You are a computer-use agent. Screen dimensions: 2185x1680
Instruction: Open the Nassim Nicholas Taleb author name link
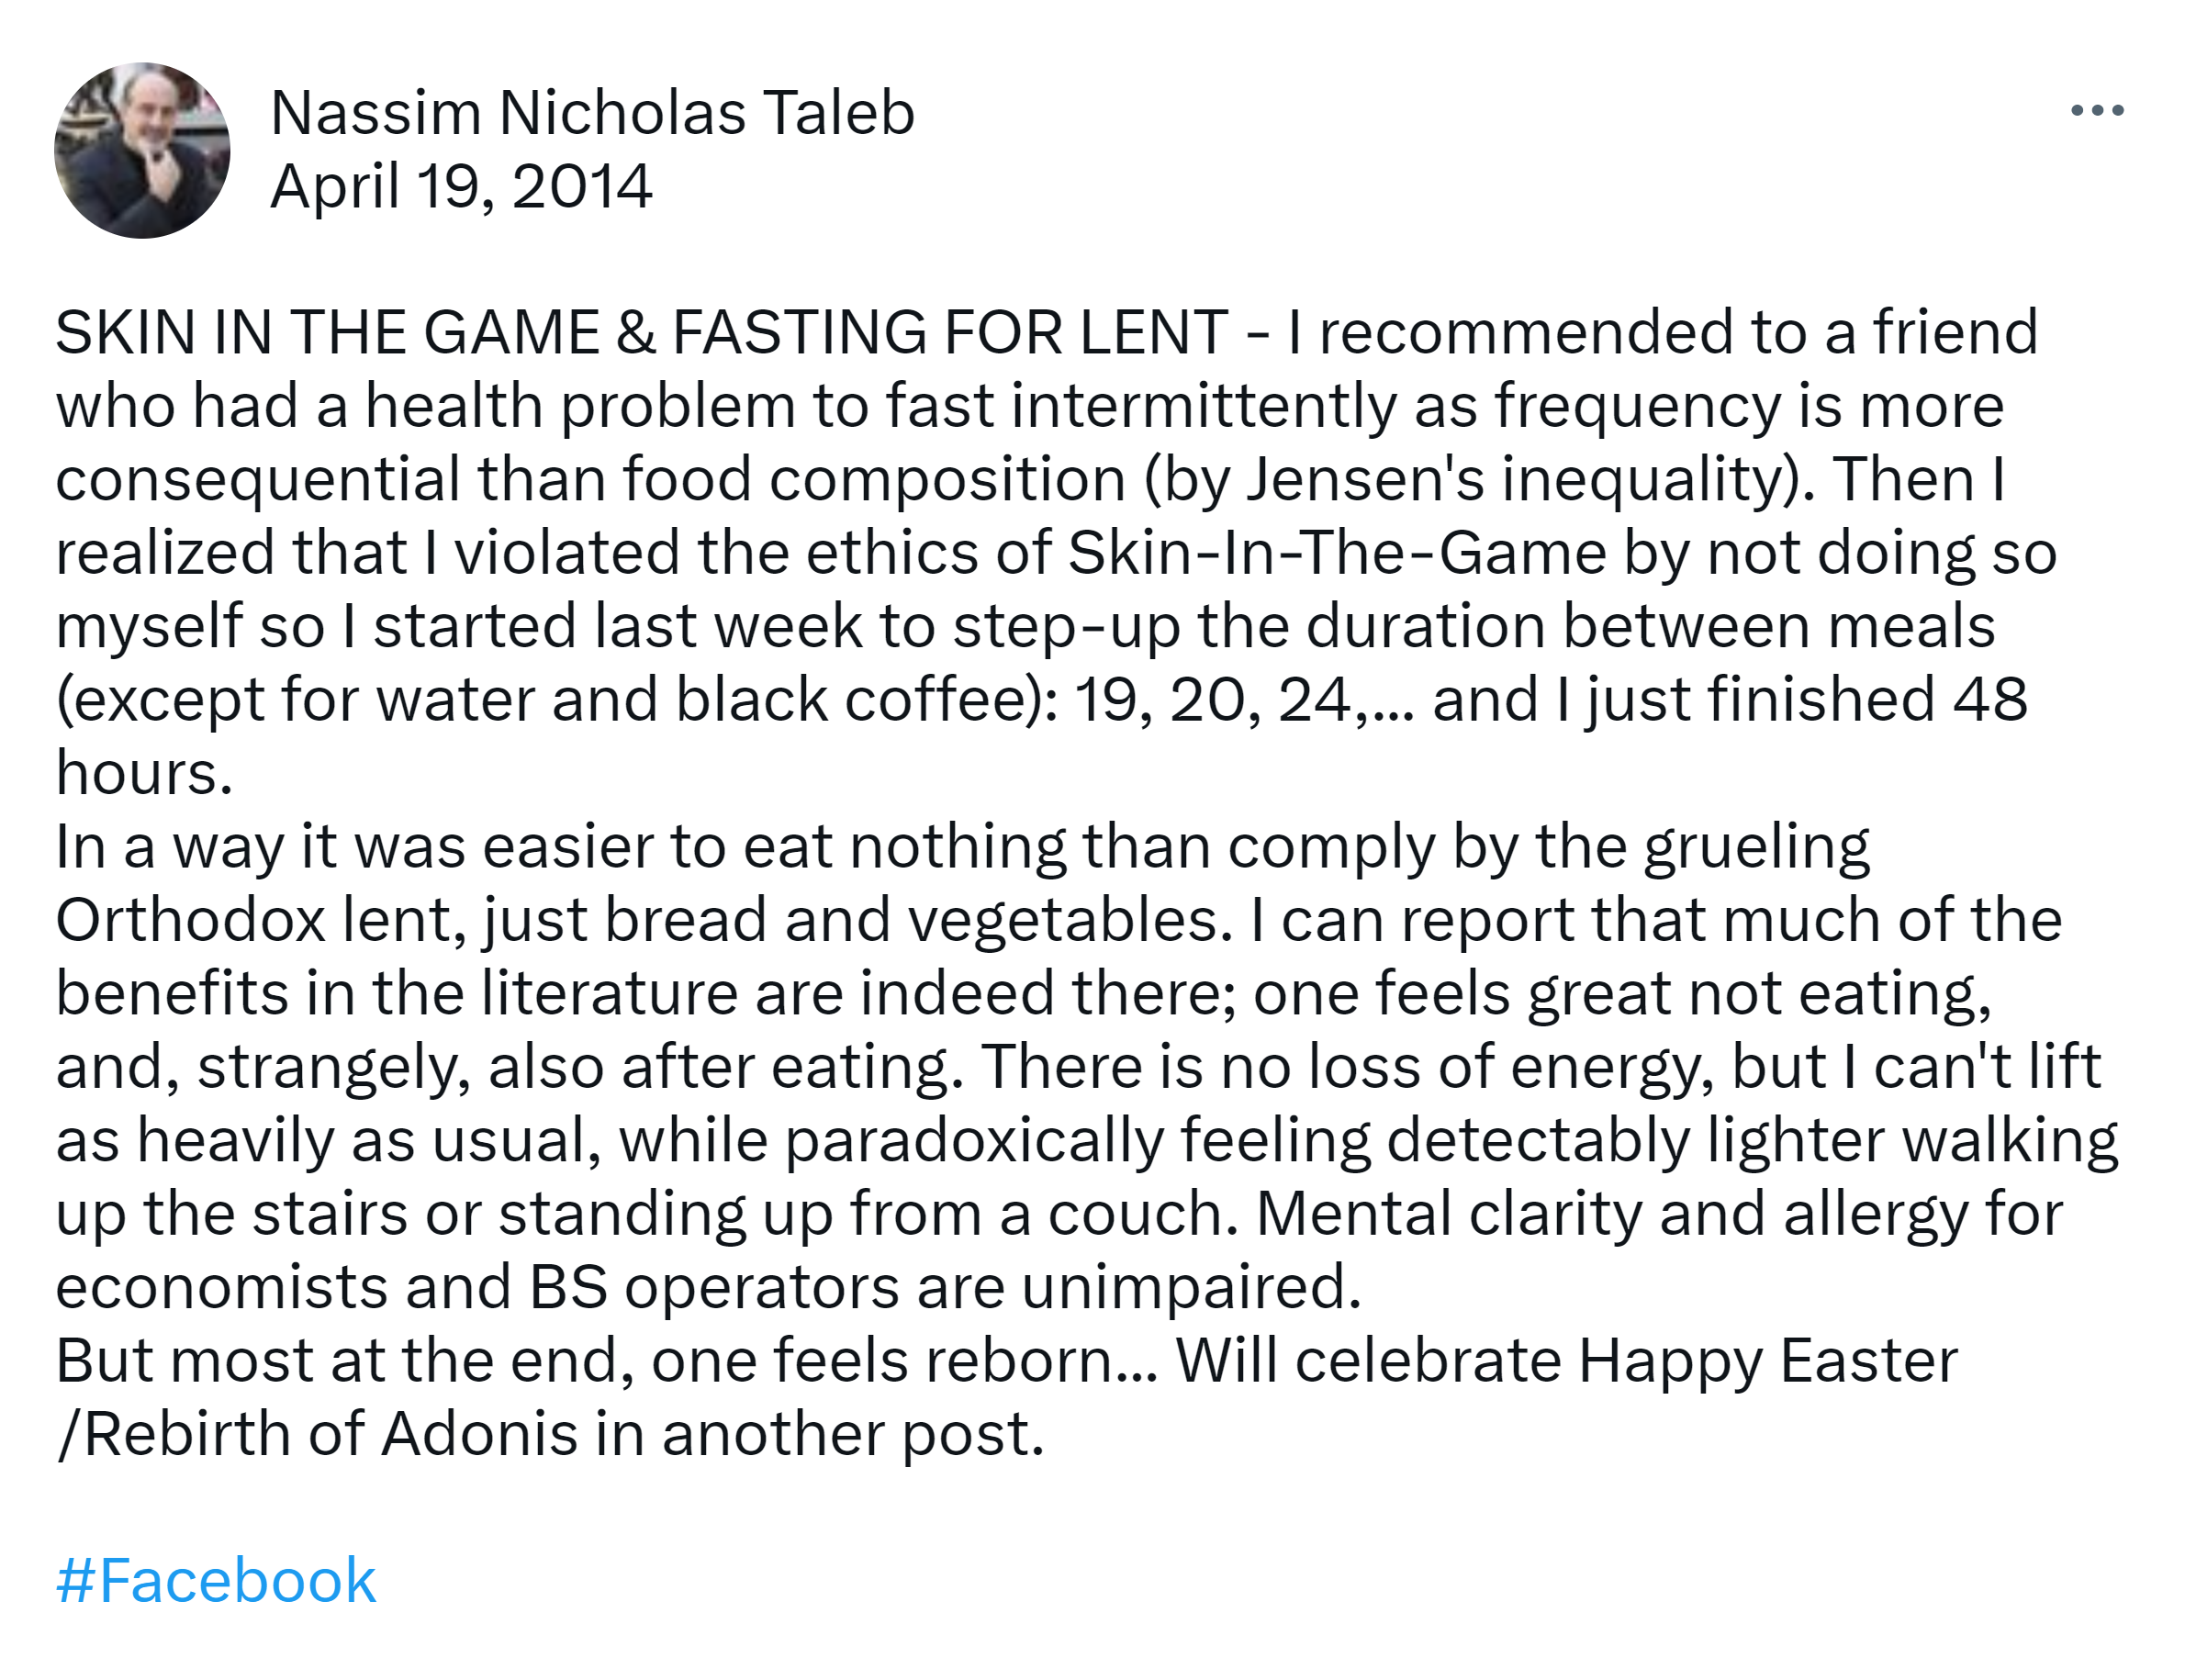pos(592,112)
